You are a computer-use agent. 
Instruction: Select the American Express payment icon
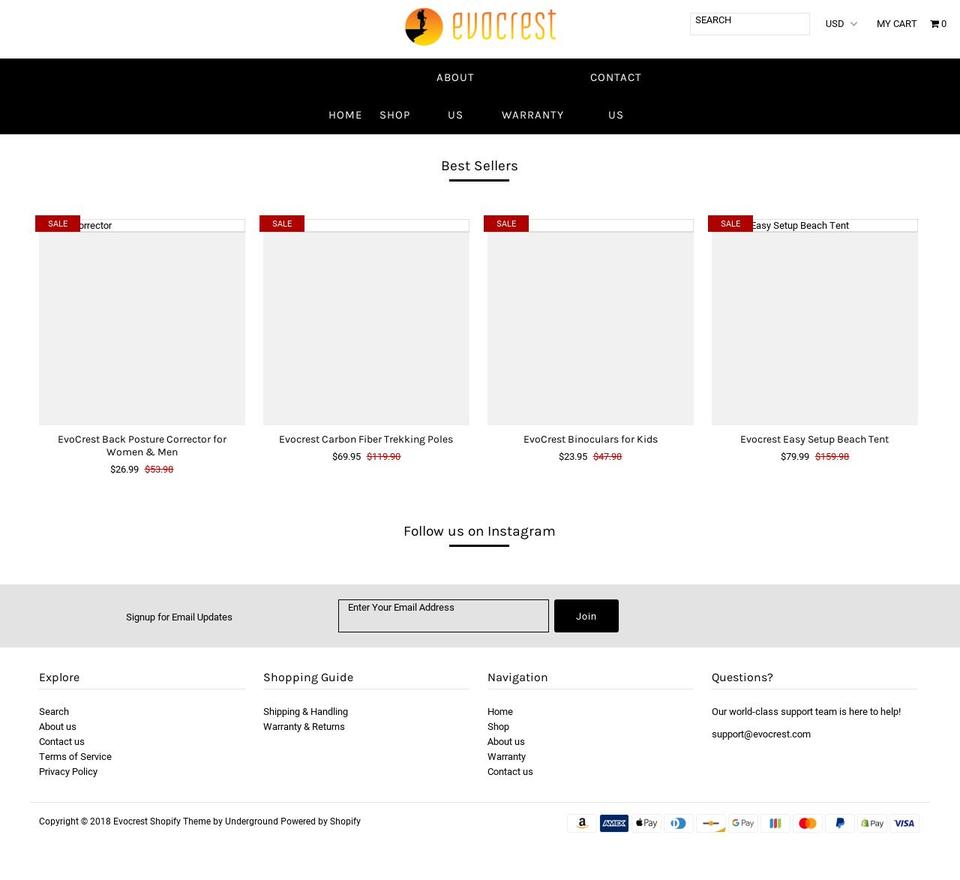(614, 823)
